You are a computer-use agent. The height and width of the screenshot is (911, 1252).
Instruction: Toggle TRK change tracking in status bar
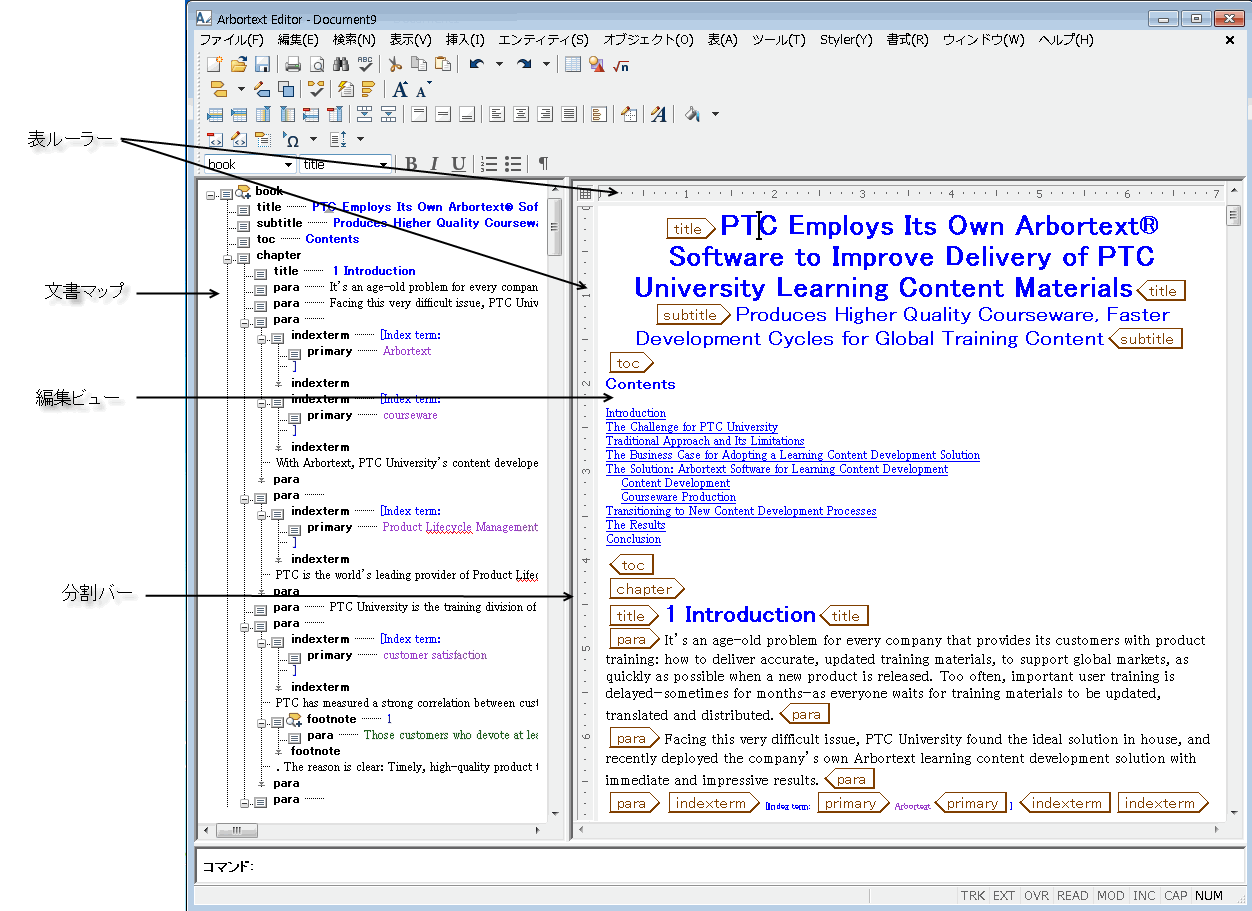[x=973, y=896]
